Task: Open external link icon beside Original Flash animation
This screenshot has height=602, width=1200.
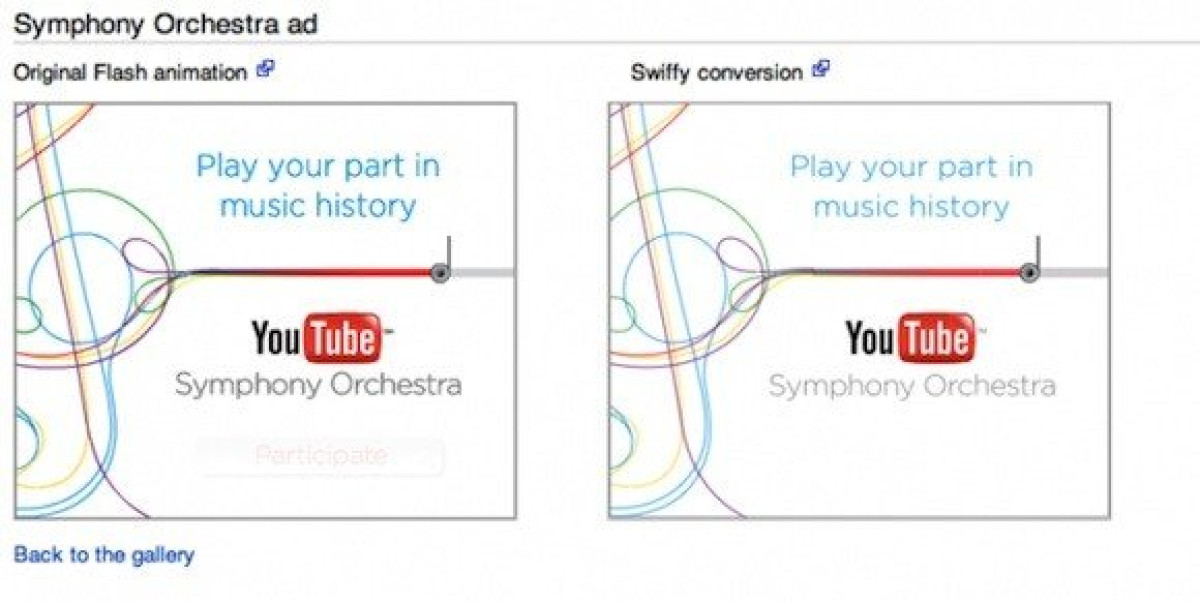Action: [265, 69]
